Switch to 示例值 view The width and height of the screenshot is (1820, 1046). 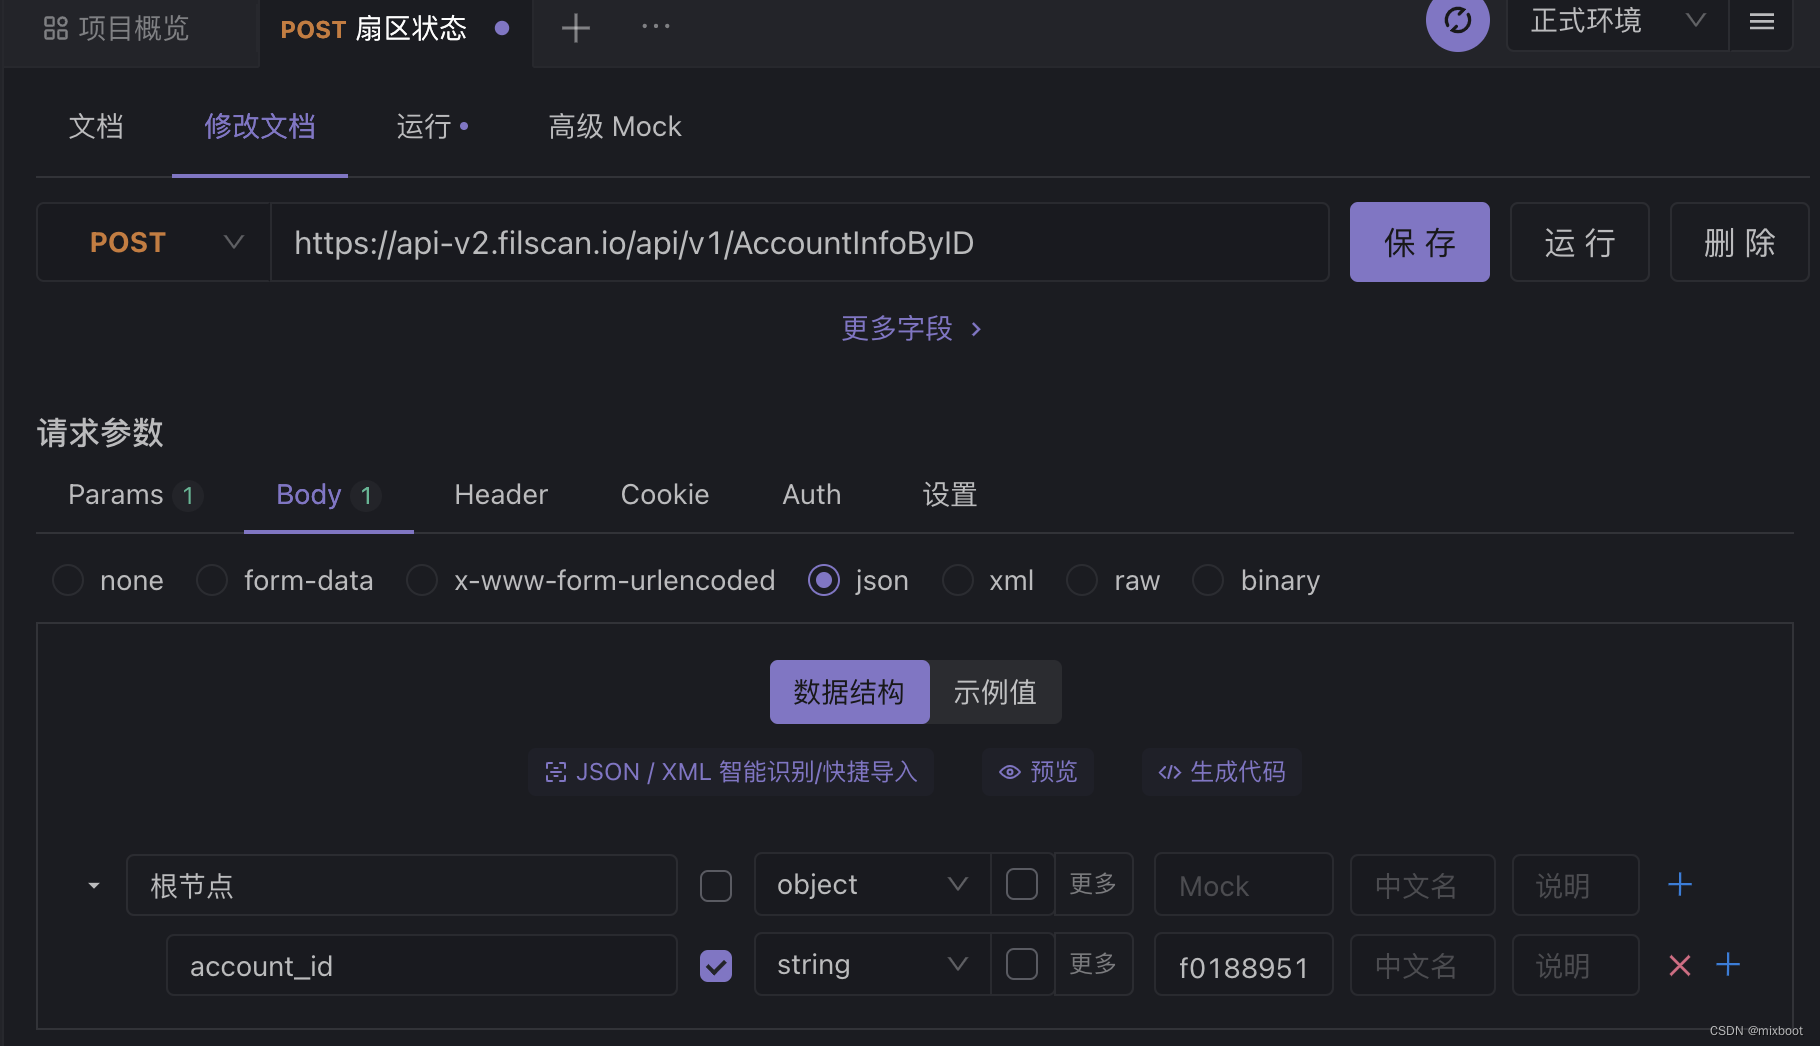click(x=995, y=692)
